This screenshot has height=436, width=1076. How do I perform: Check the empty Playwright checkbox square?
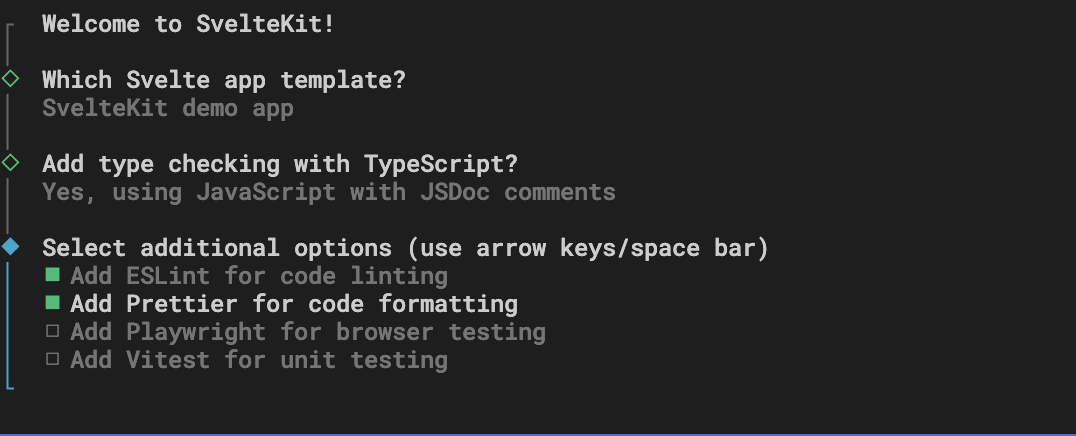[x=53, y=331]
